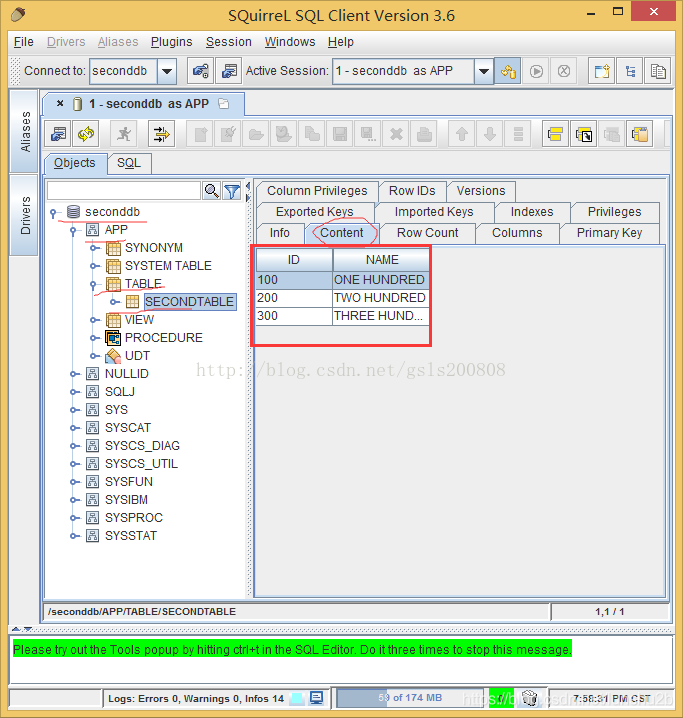This screenshot has width=683, height=718.
Task: Click the grayed-out X delete icon in session toolbar
Action: click(x=396, y=134)
